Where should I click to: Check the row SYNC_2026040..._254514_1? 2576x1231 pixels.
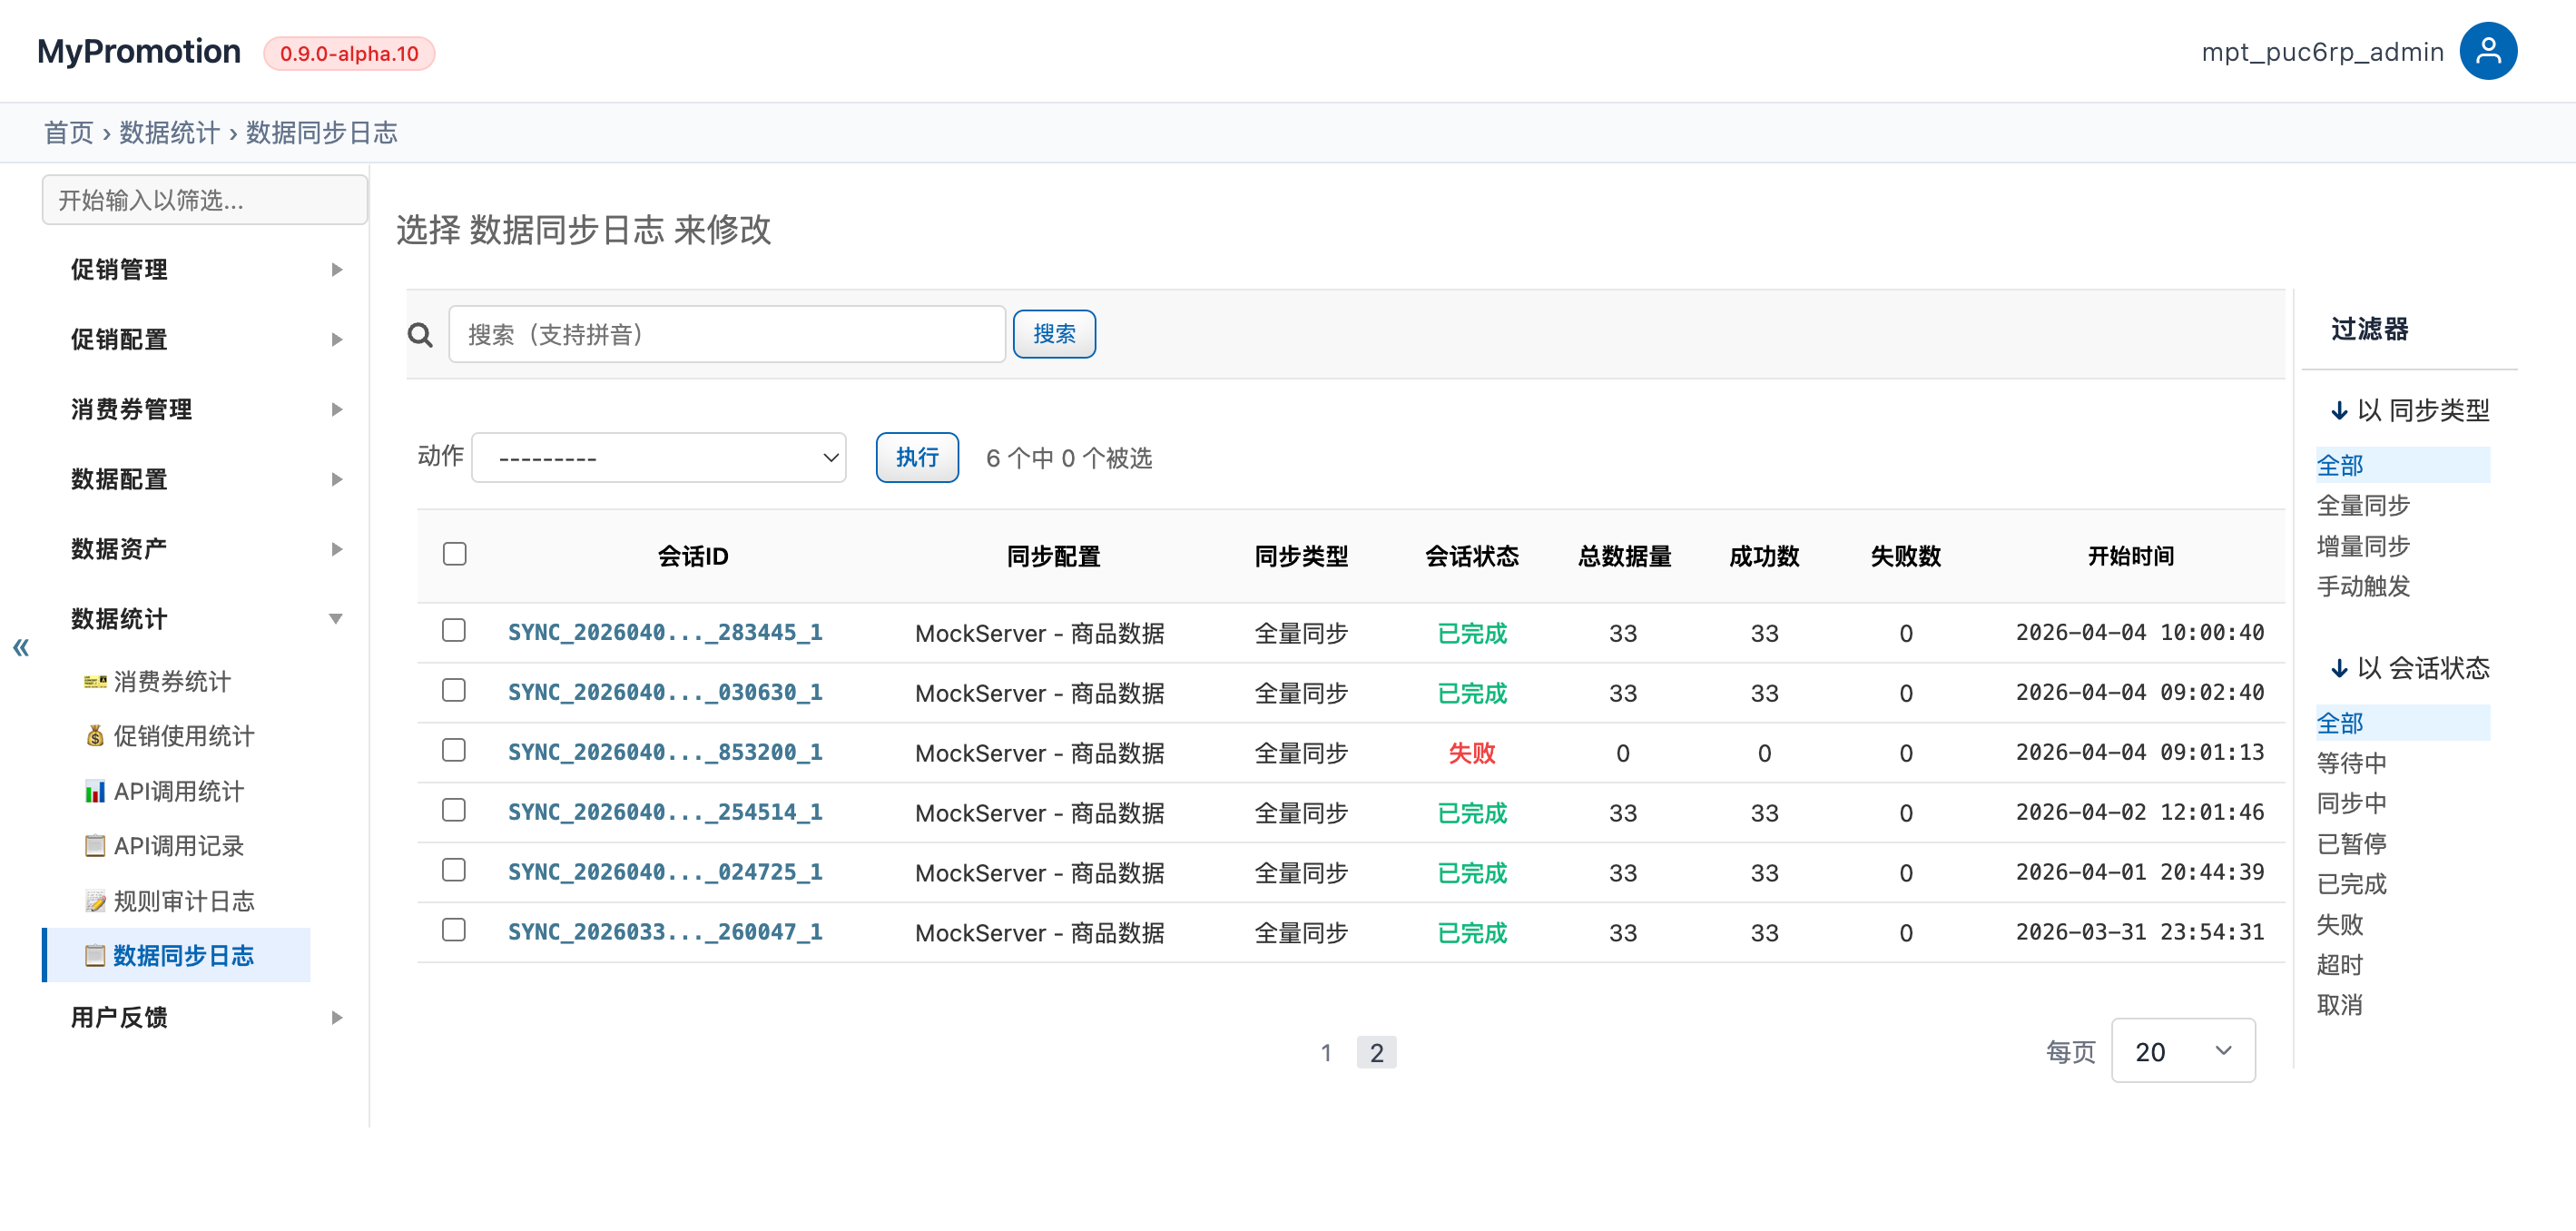click(454, 810)
